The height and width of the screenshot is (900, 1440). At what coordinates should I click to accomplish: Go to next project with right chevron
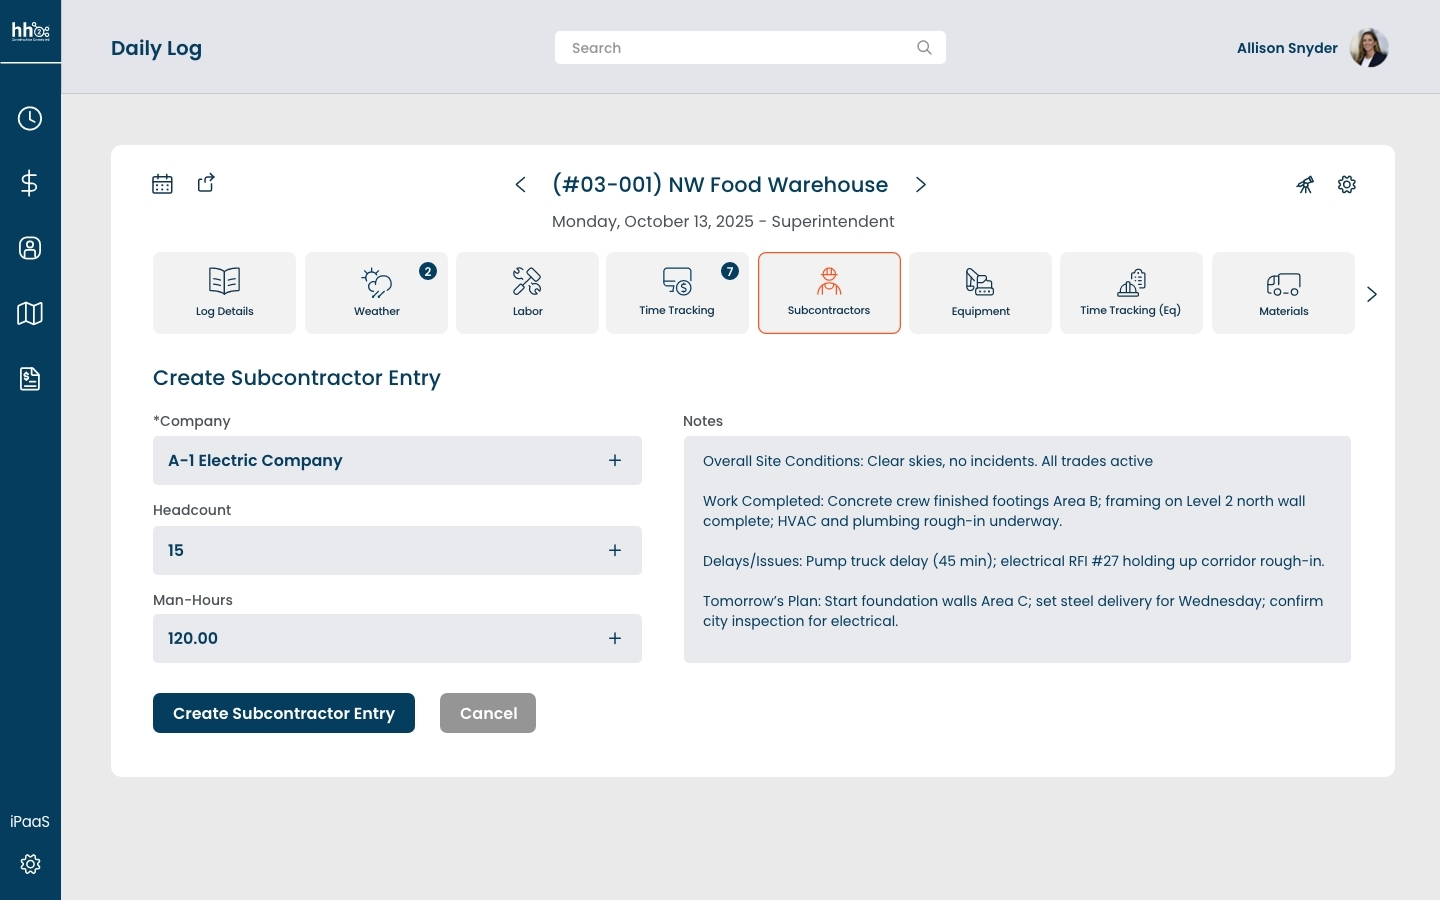pyautogui.click(x=921, y=185)
